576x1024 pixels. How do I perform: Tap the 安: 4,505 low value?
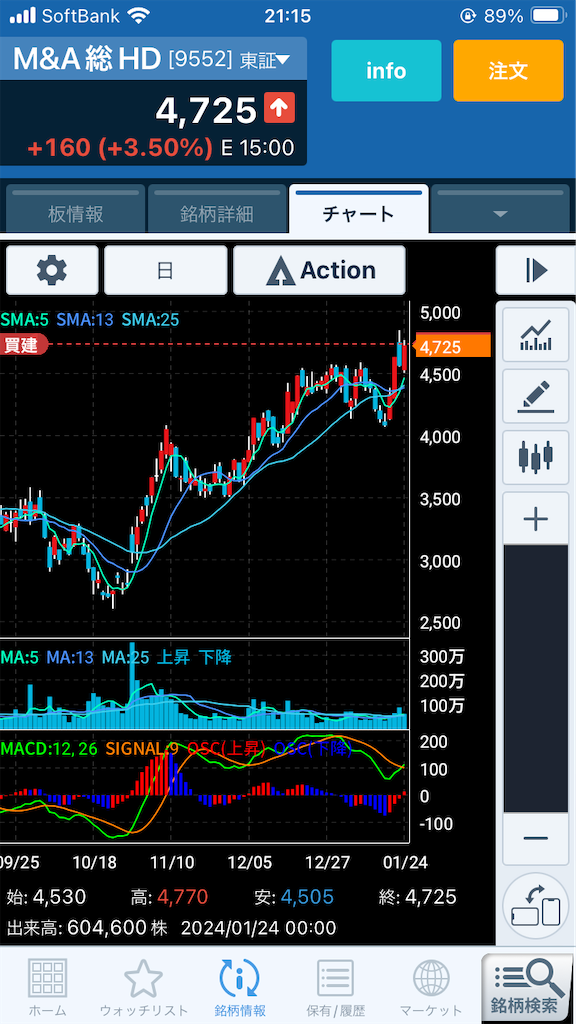(x=294, y=897)
